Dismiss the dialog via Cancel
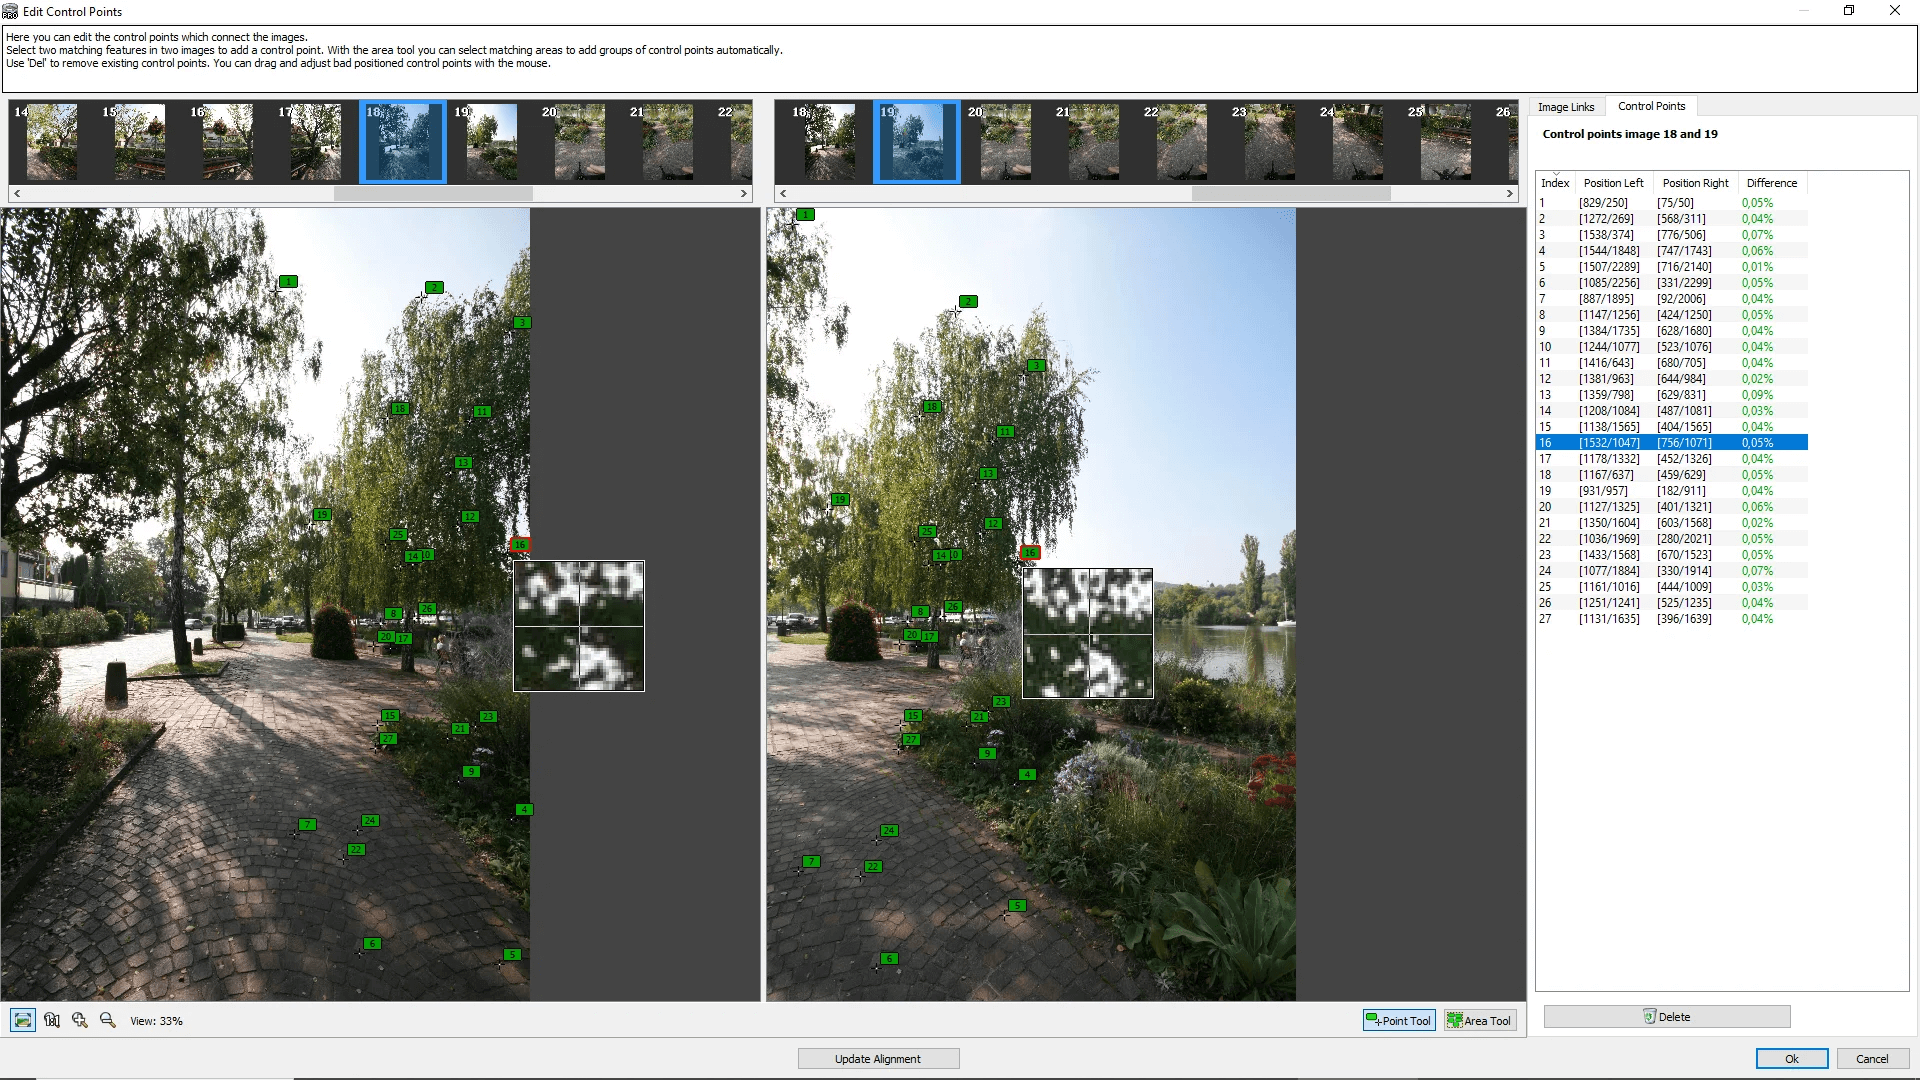 tap(1872, 1058)
